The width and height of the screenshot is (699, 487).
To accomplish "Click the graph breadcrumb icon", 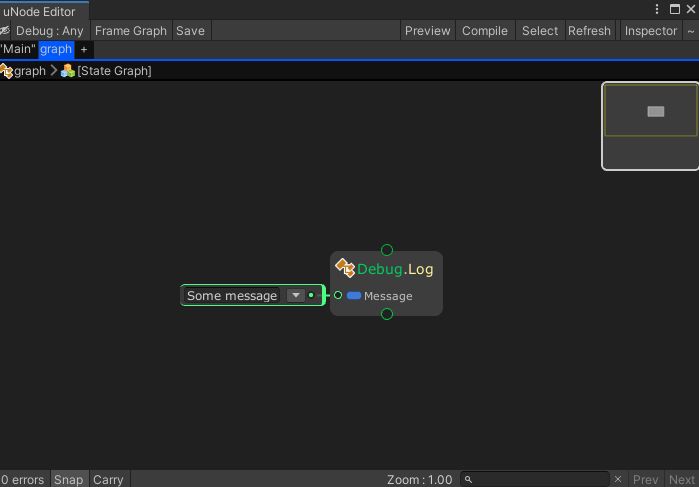I will (6, 71).
